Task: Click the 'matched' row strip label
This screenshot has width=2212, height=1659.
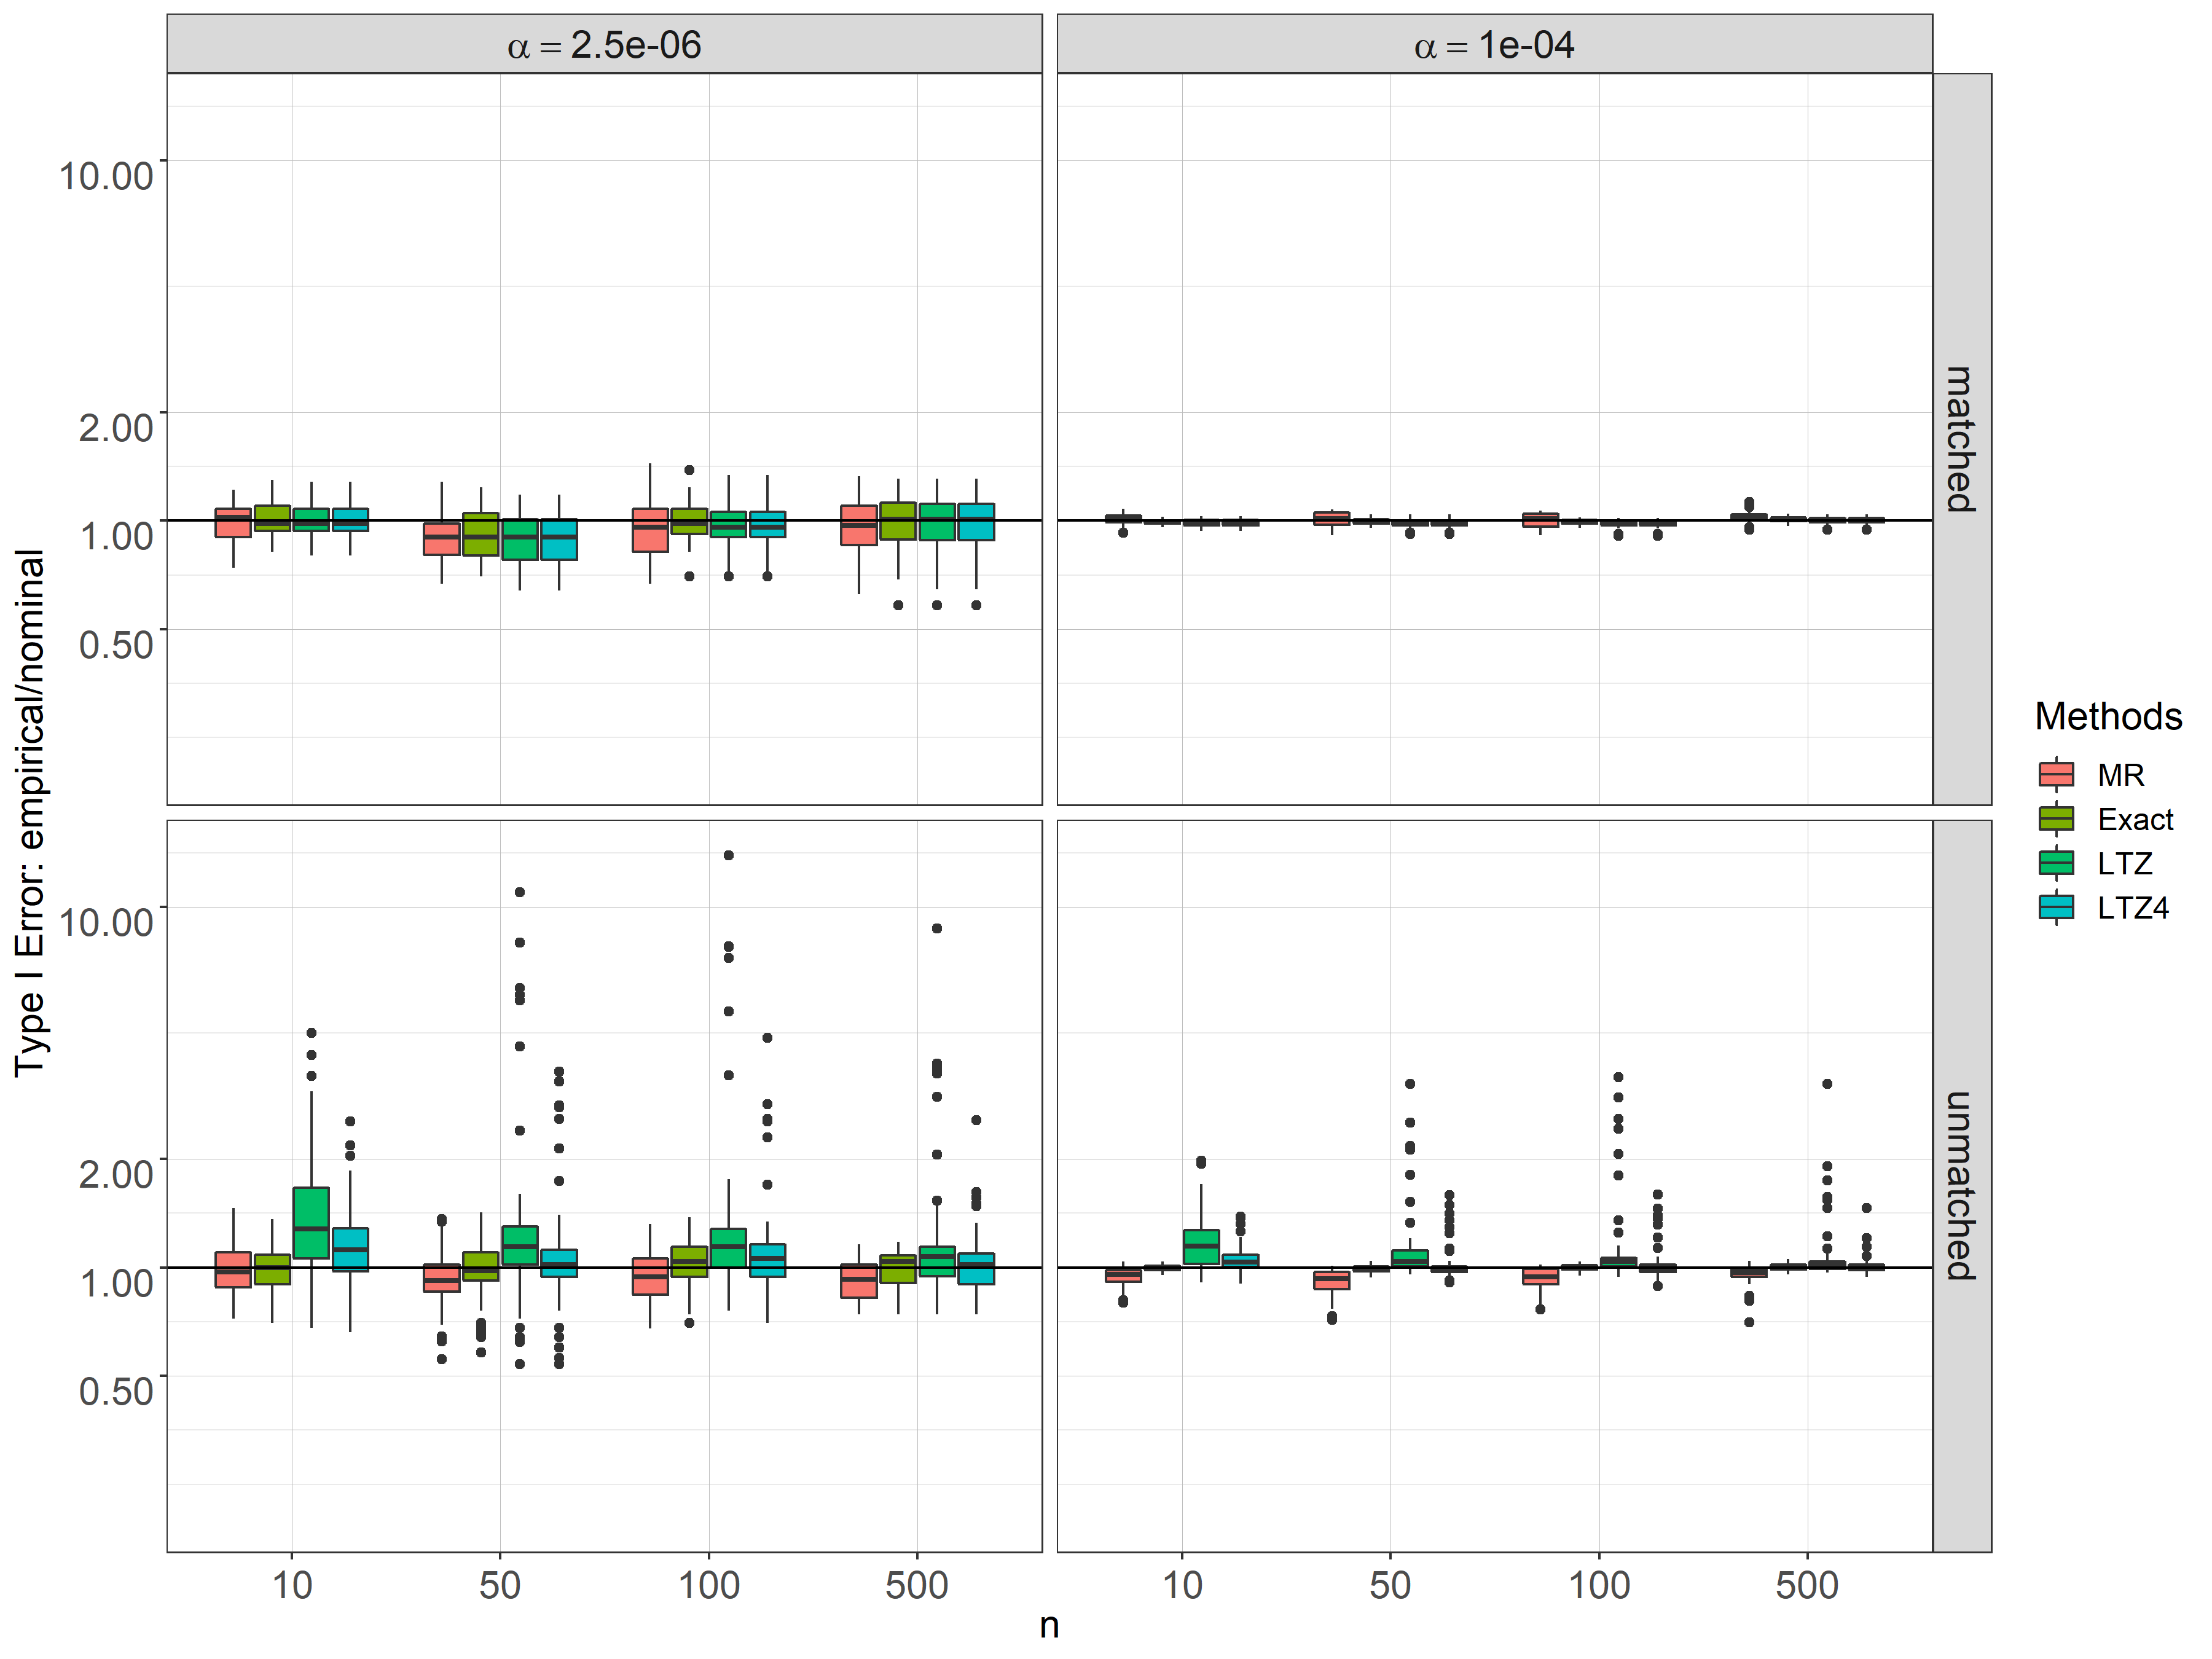Action: tap(1961, 439)
